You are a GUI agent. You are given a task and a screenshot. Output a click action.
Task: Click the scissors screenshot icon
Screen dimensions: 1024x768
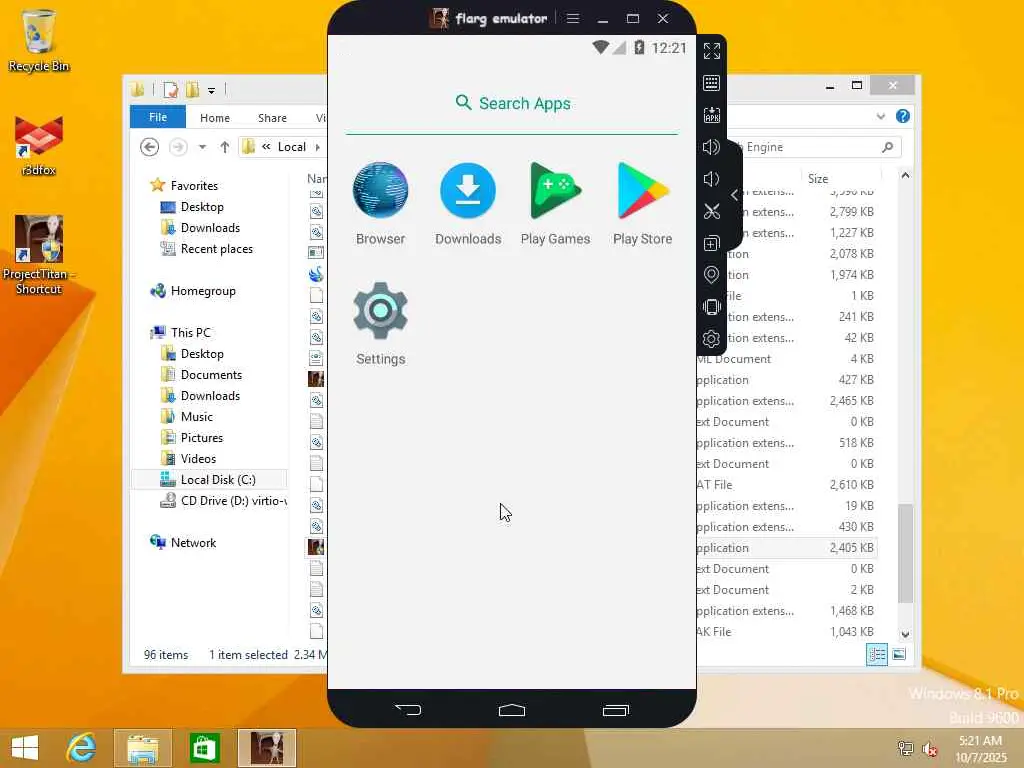click(711, 211)
